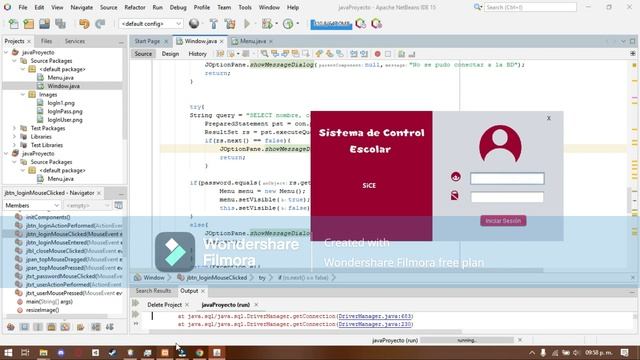The height and width of the screenshot is (360, 640).
Task: Close the login window with X
Action: (x=549, y=118)
